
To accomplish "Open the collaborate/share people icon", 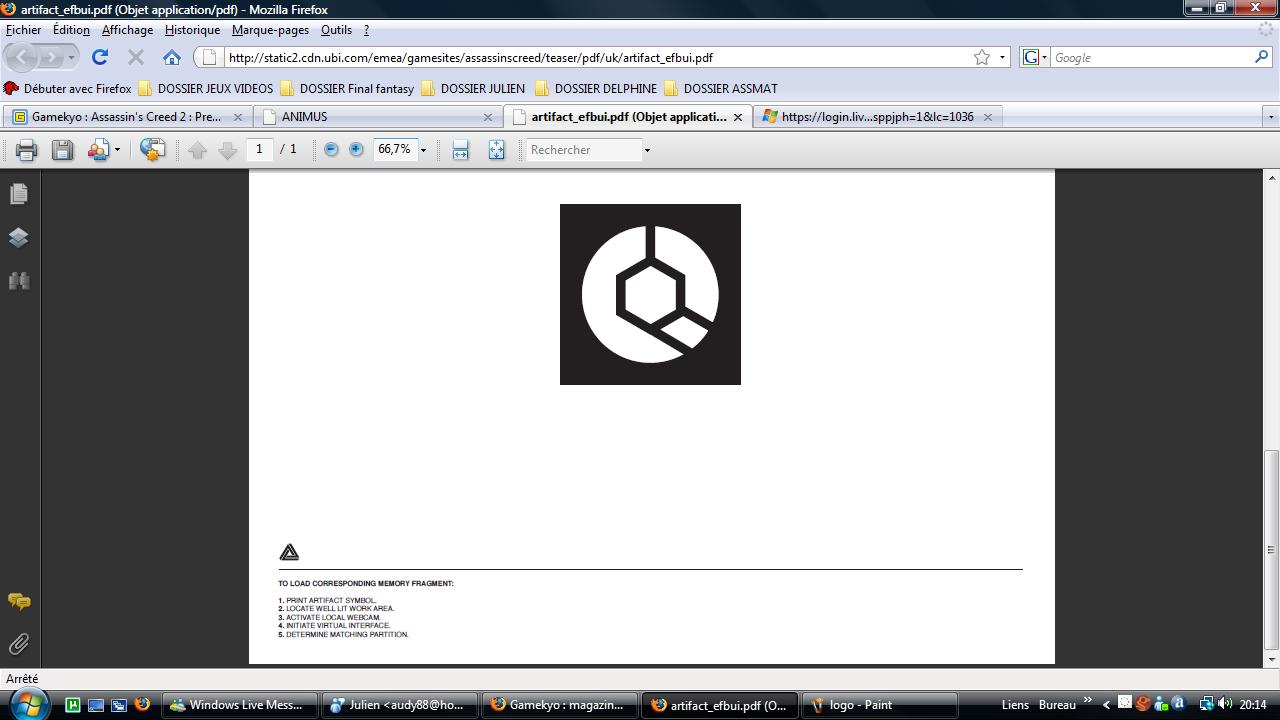I will click(98, 150).
